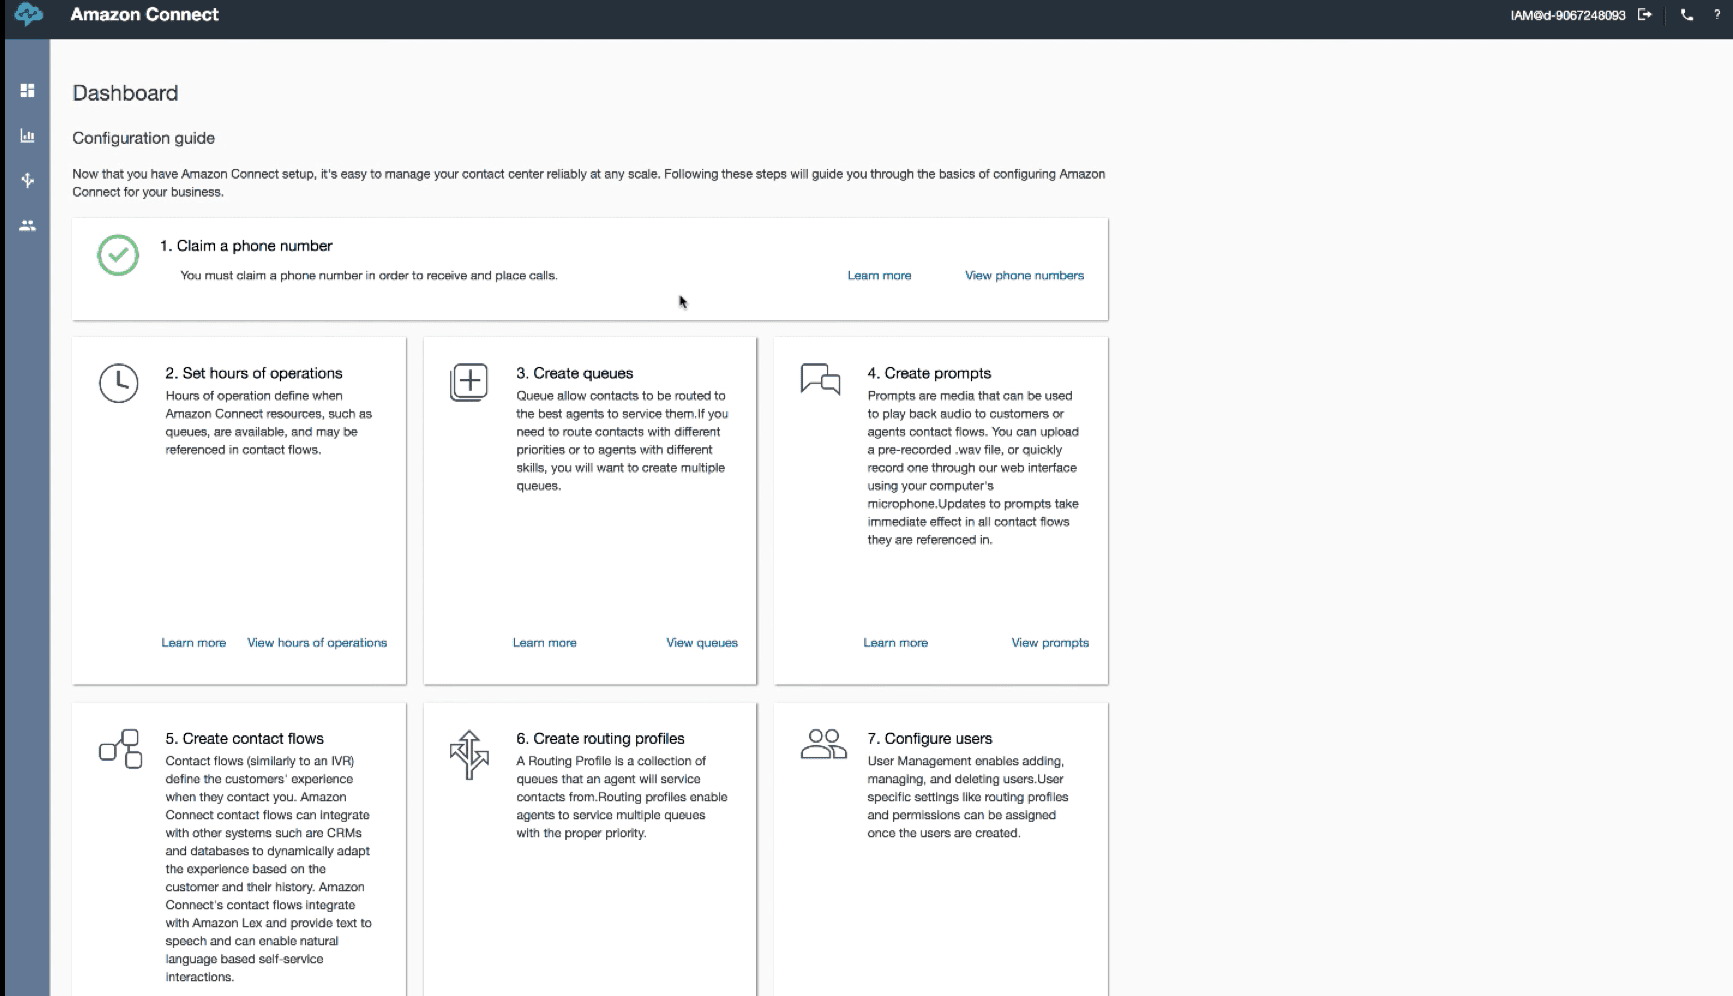Click the clock icon for hours of operations
The height and width of the screenshot is (996, 1733).
tap(118, 383)
